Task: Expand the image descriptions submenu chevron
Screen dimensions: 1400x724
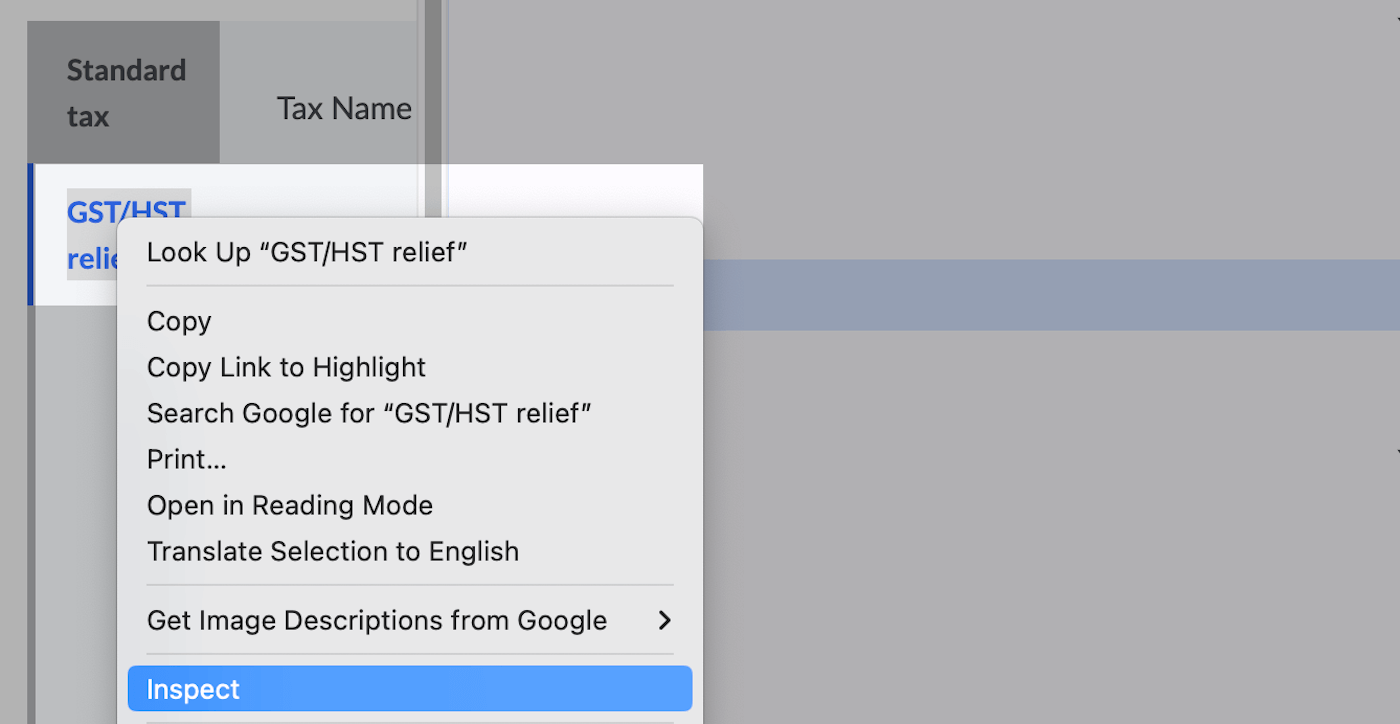Action: pos(664,621)
